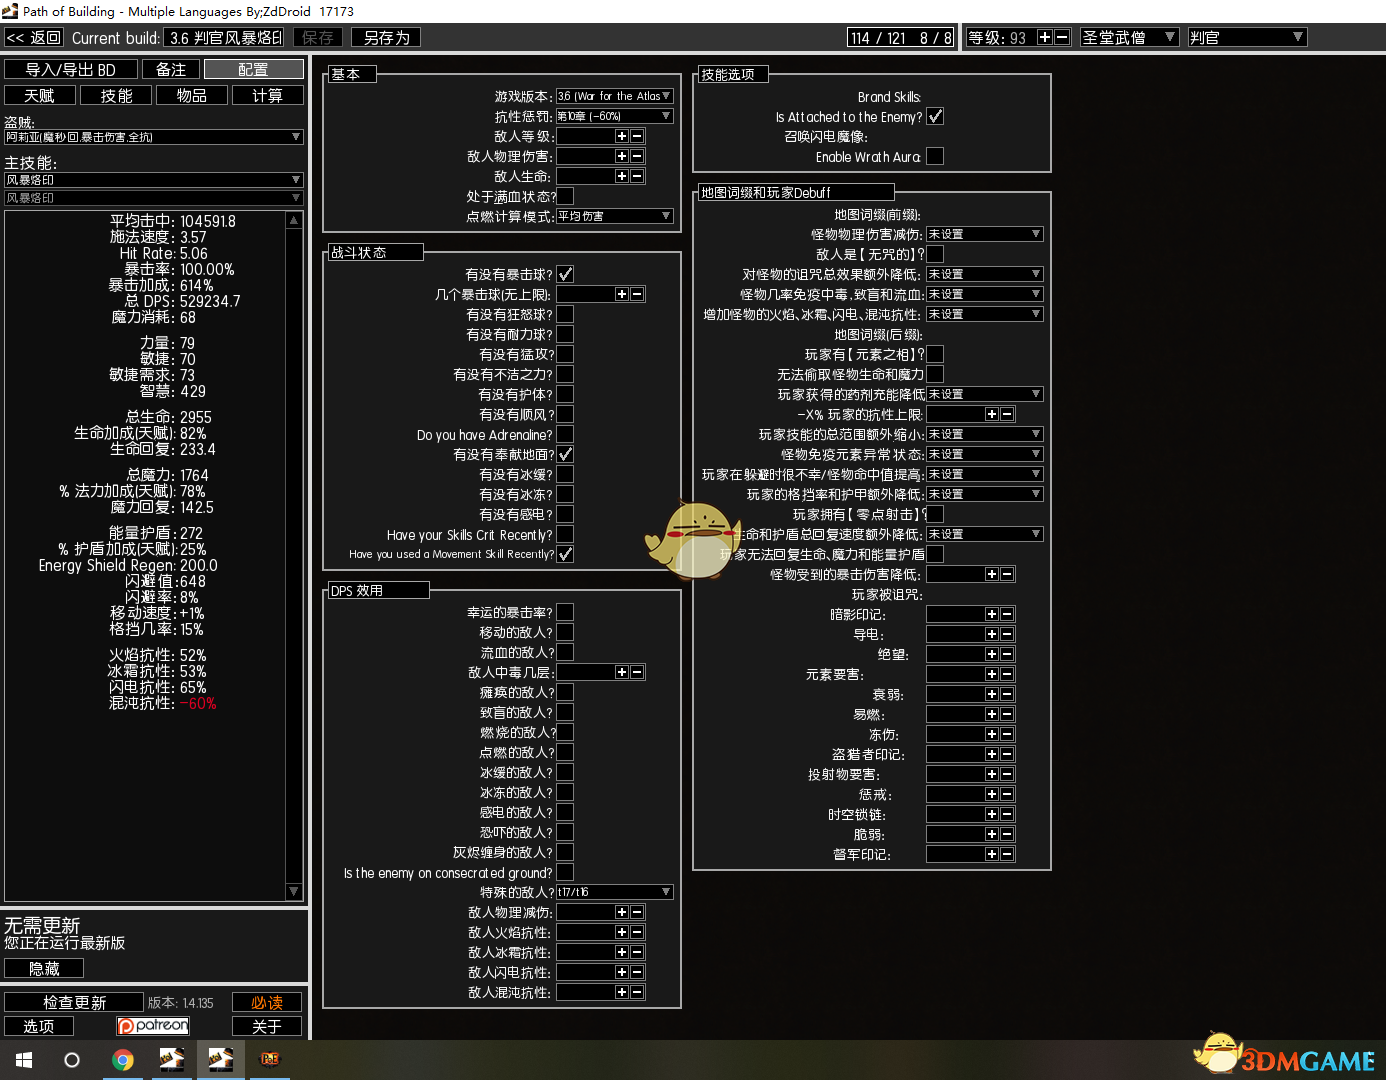
Task: Click the minus icon for 敌人等级
Action: 637,136
